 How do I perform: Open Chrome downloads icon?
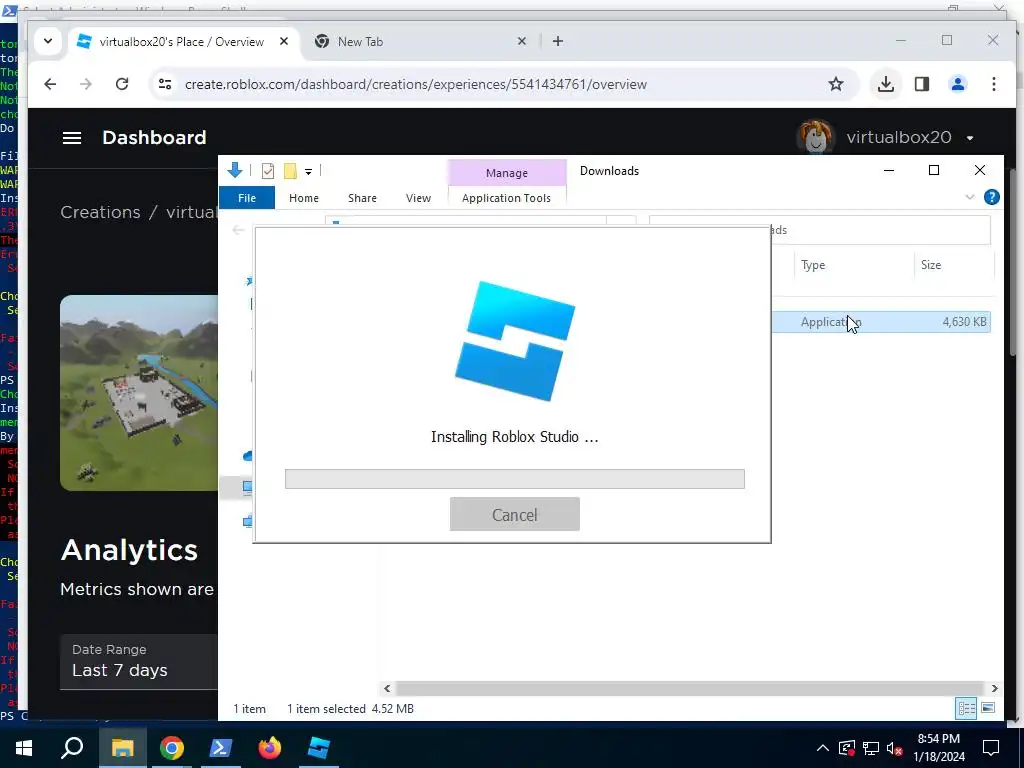(886, 84)
